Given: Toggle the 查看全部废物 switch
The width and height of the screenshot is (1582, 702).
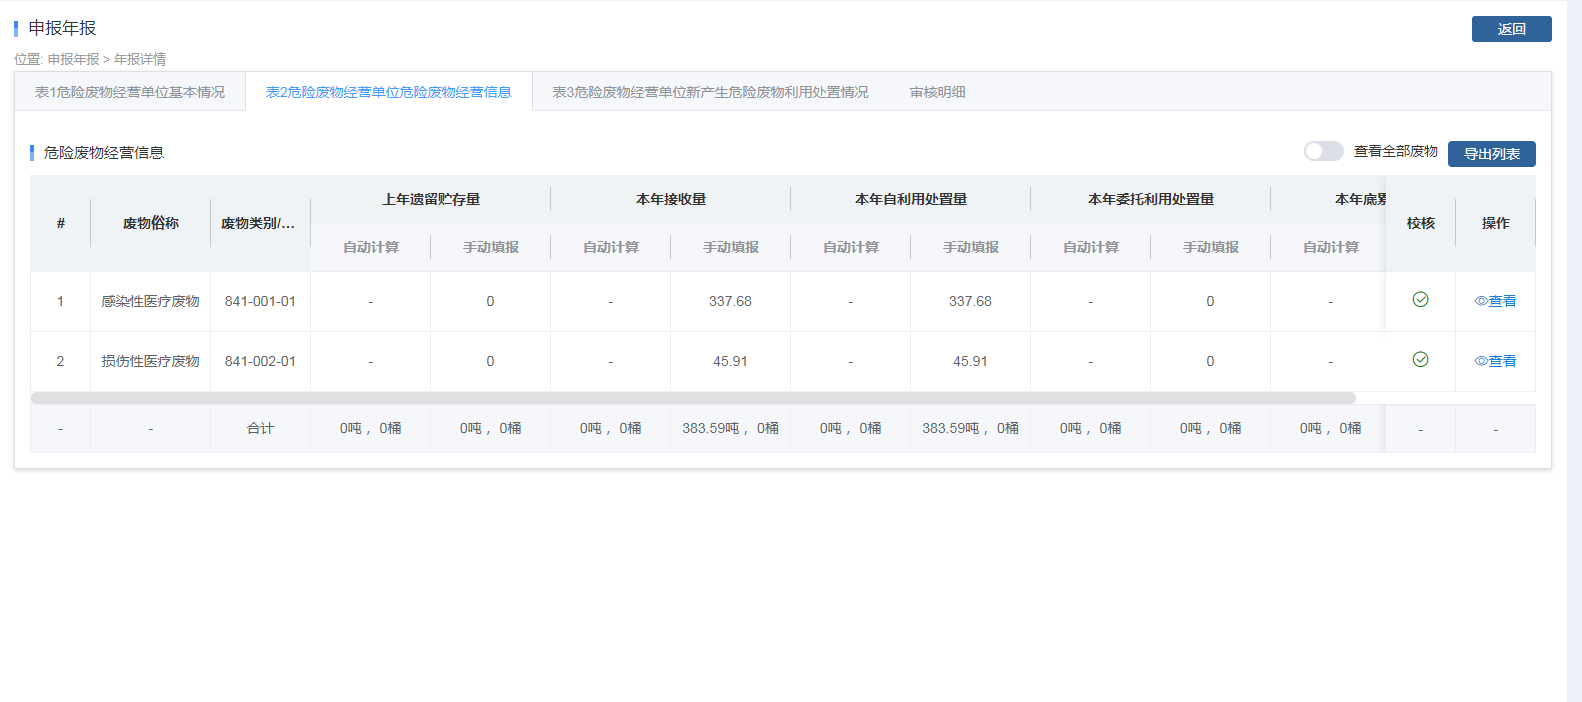Looking at the screenshot, I should pyautogui.click(x=1323, y=151).
